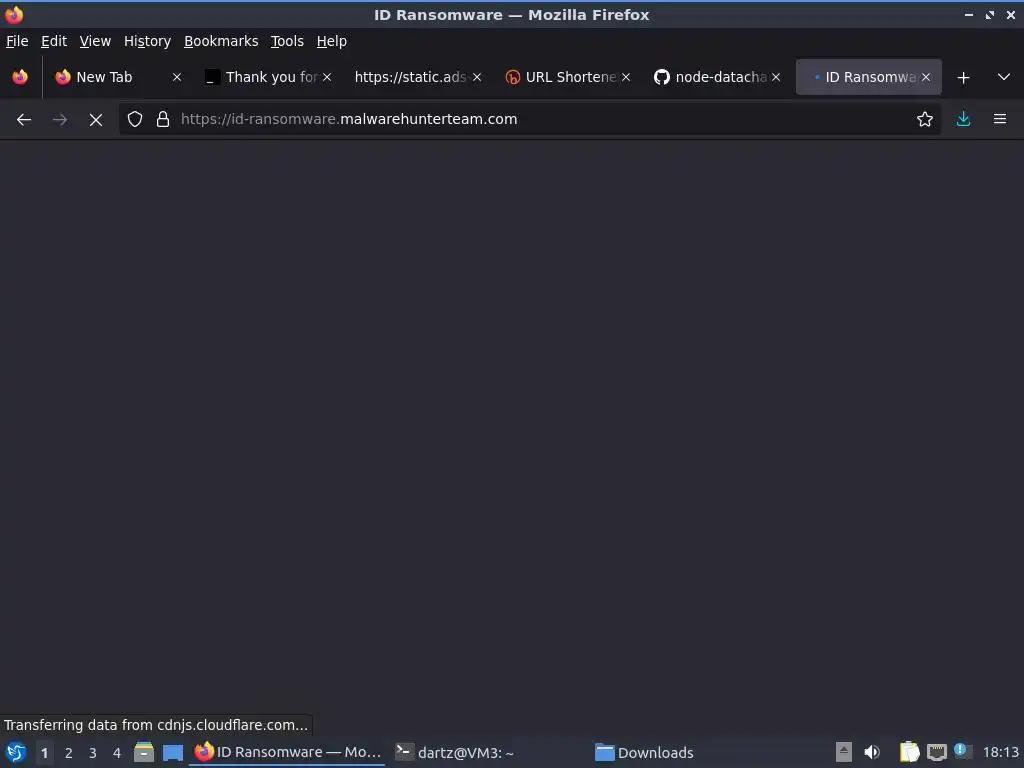This screenshot has height=768, width=1024.
Task: Maximize the Firefox window
Action: click(990, 14)
